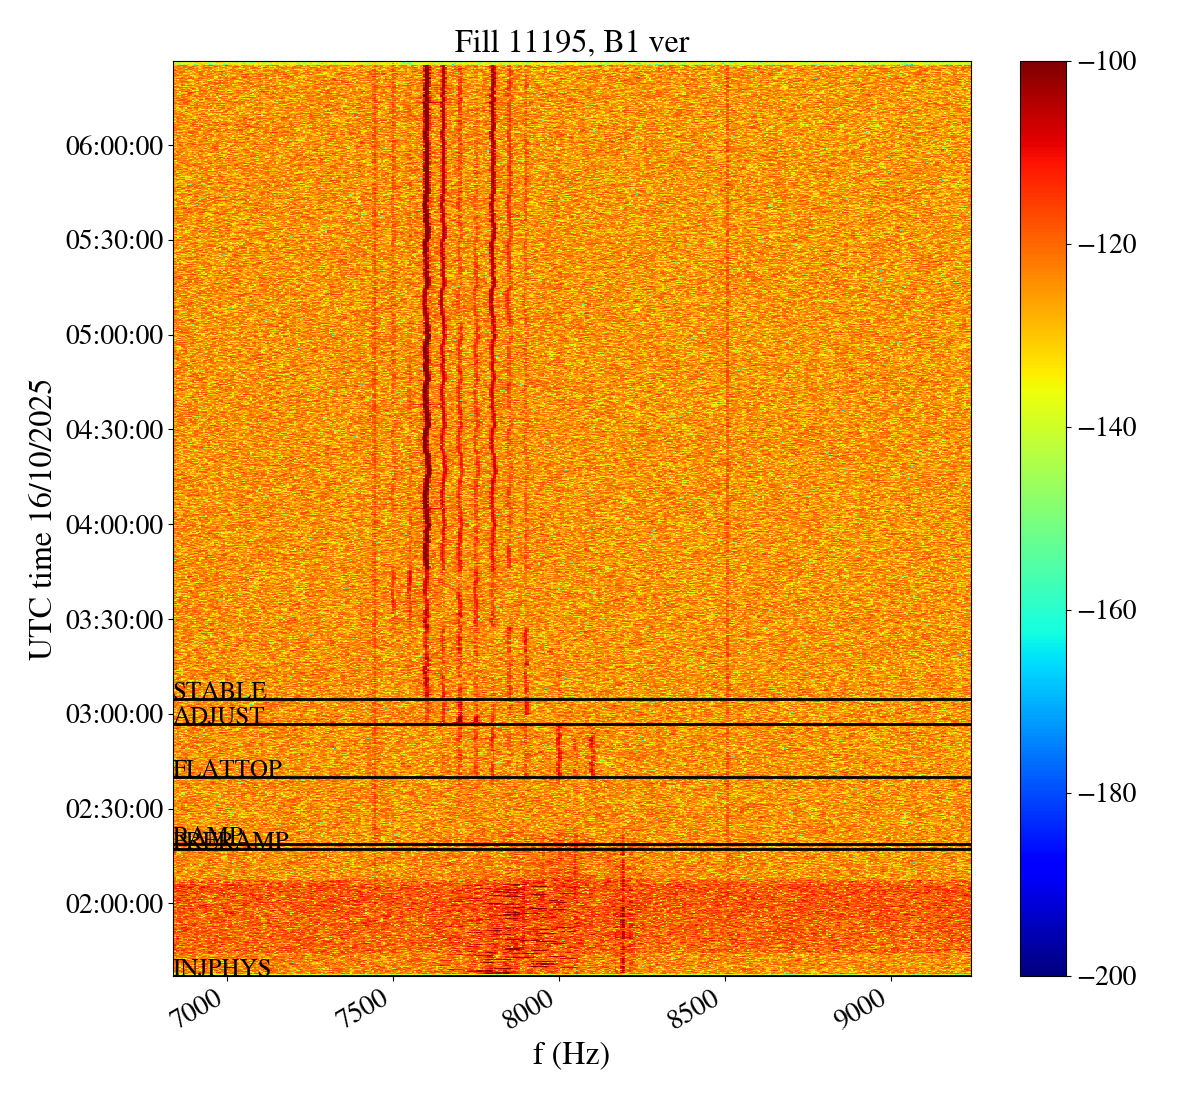Click the 04:30:00 time tick label
The width and height of the screenshot is (1200, 1100).
[x=114, y=430]
